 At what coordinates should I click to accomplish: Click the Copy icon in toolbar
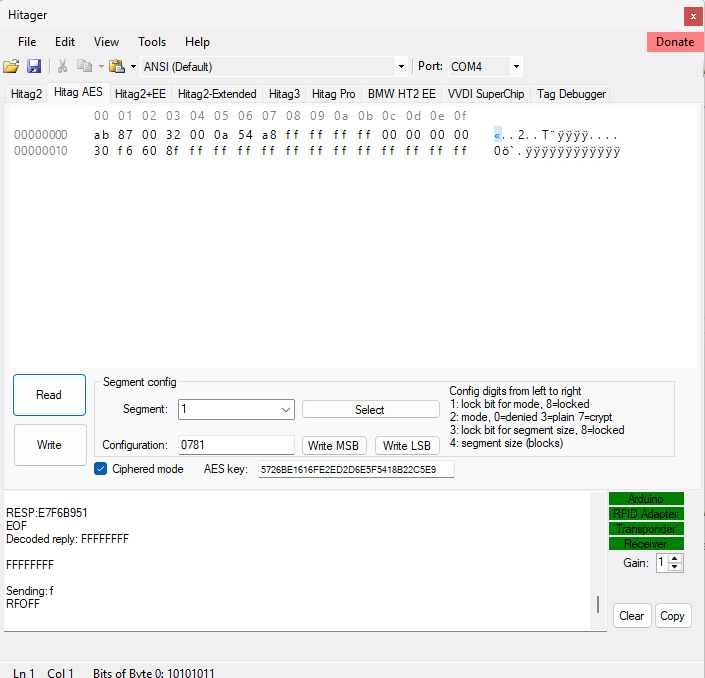coord(84,67)
